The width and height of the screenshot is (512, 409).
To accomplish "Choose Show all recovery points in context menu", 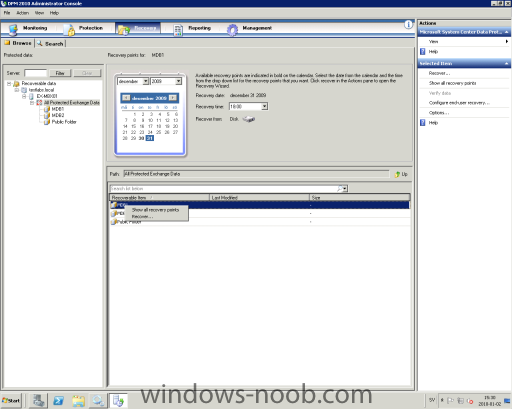I will (x=155, y=210).
